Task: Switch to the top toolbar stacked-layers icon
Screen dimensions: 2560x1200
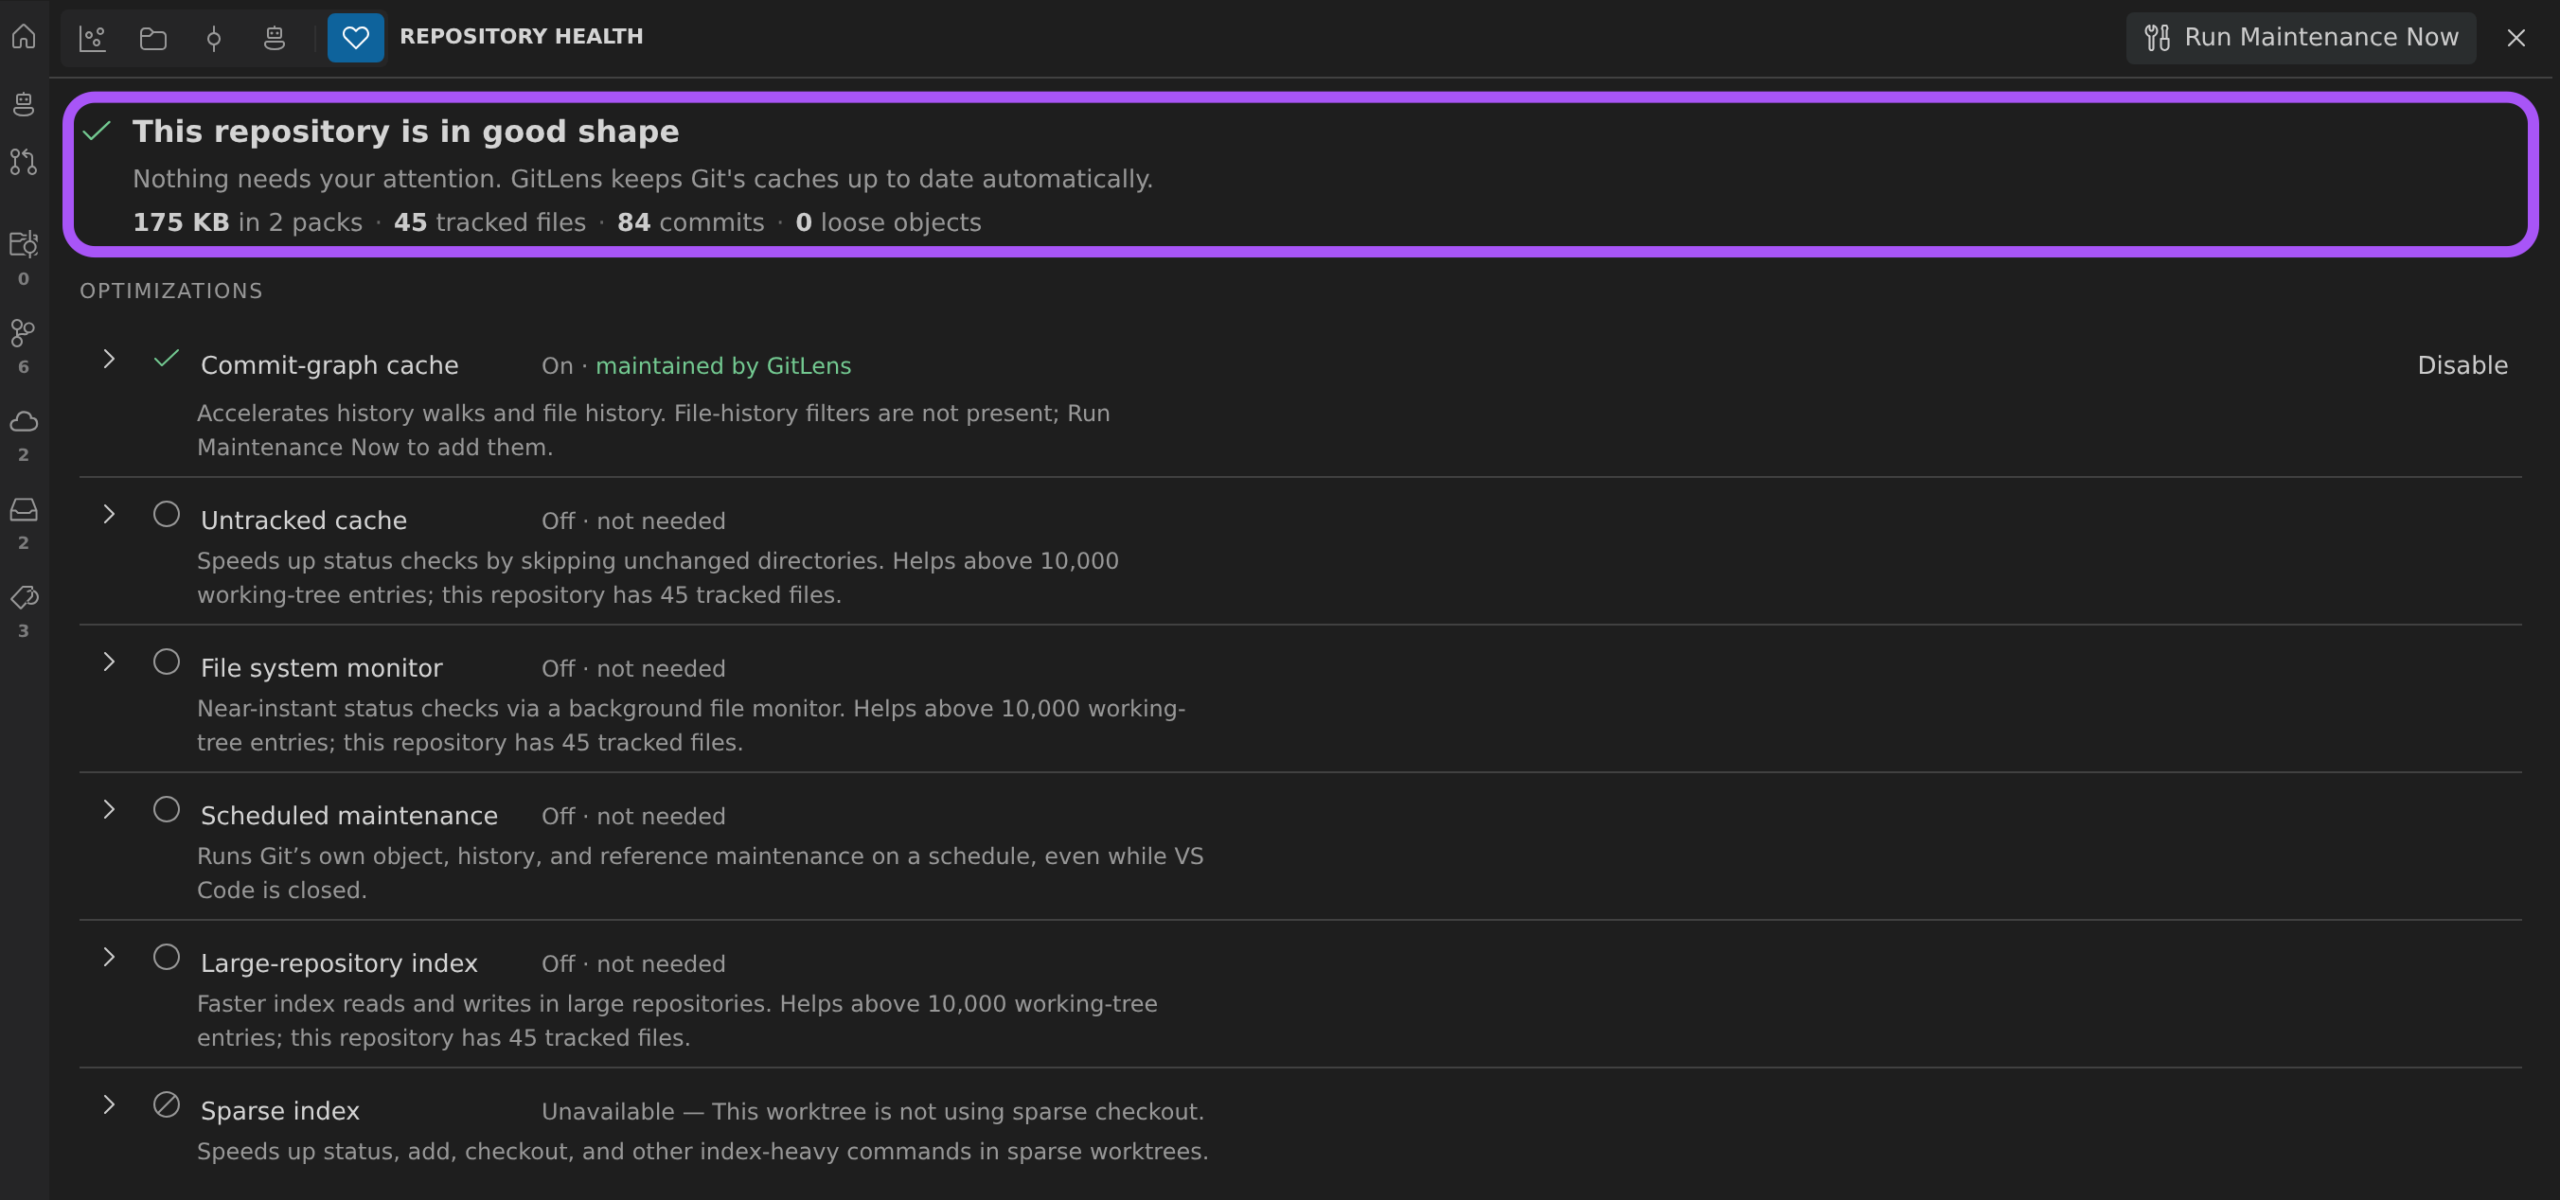Action: (x=274, y=38)
